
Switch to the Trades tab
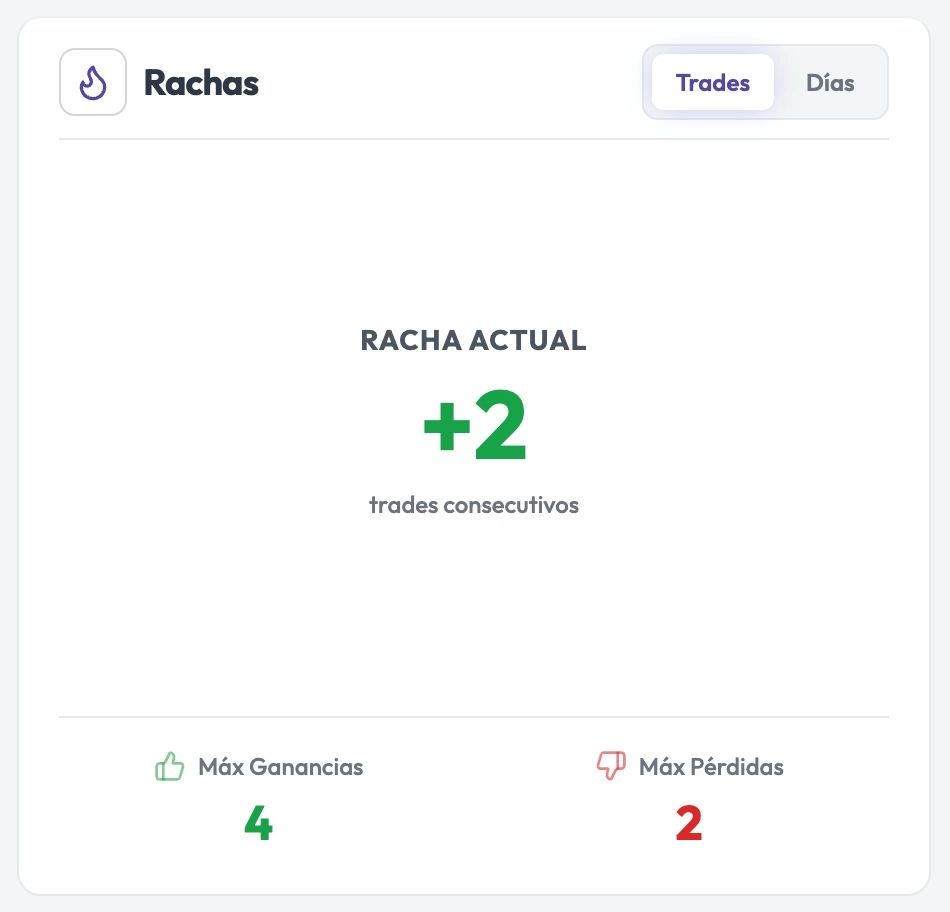coord(712,82)
